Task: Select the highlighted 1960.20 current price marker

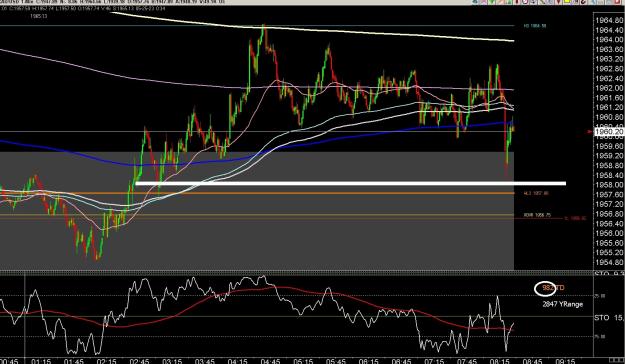Action: (x=609, y=132)
